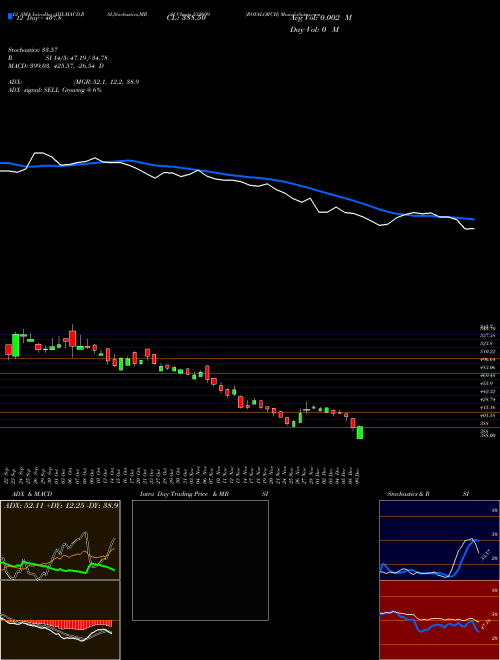This screenshot has height=660, width=500.
Task: Click the empty intraday trading price panel
Action: point(200,560)
